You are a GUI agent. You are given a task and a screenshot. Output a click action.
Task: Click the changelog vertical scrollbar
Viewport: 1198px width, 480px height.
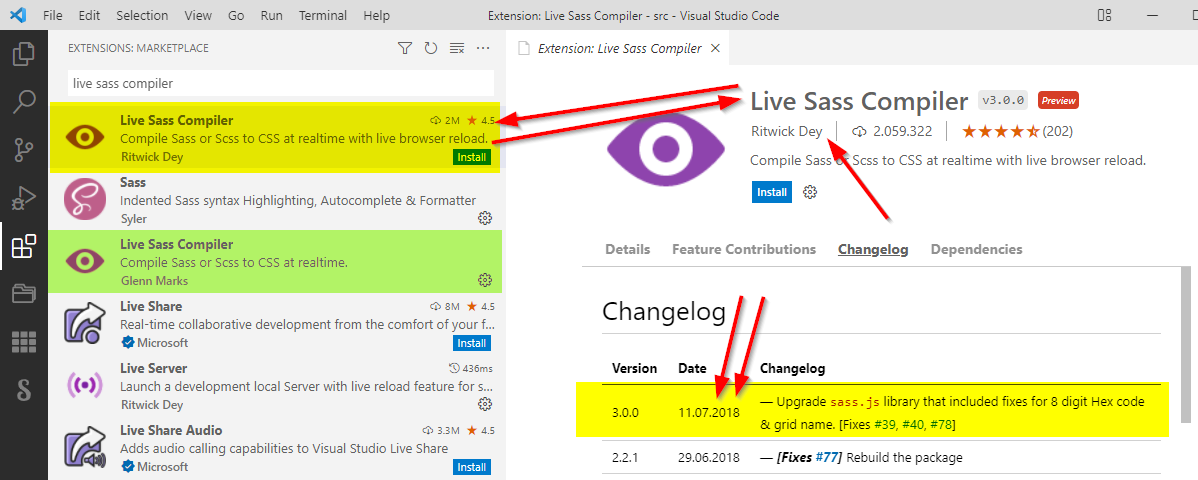1186,344
